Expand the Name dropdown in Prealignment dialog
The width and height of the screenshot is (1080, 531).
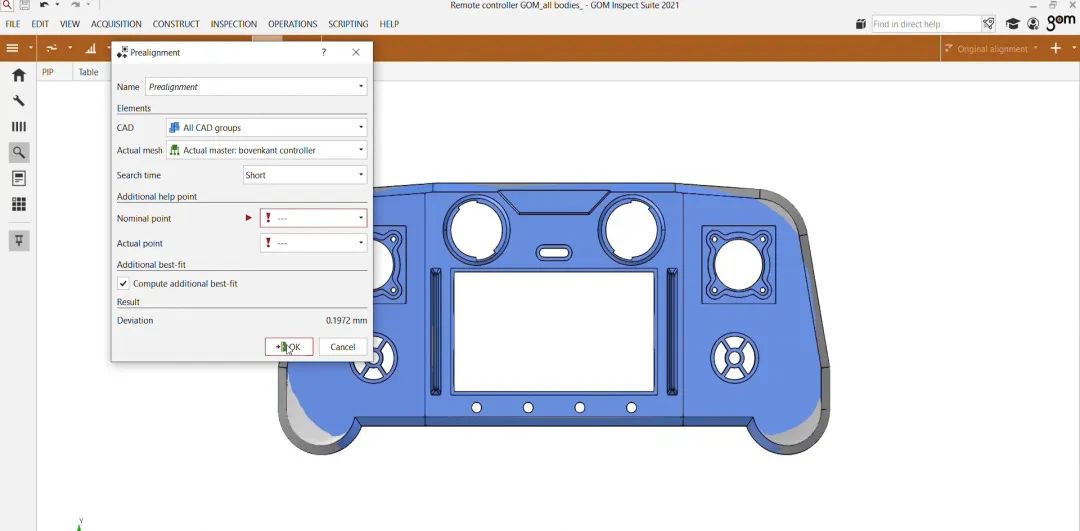[361, 87]
